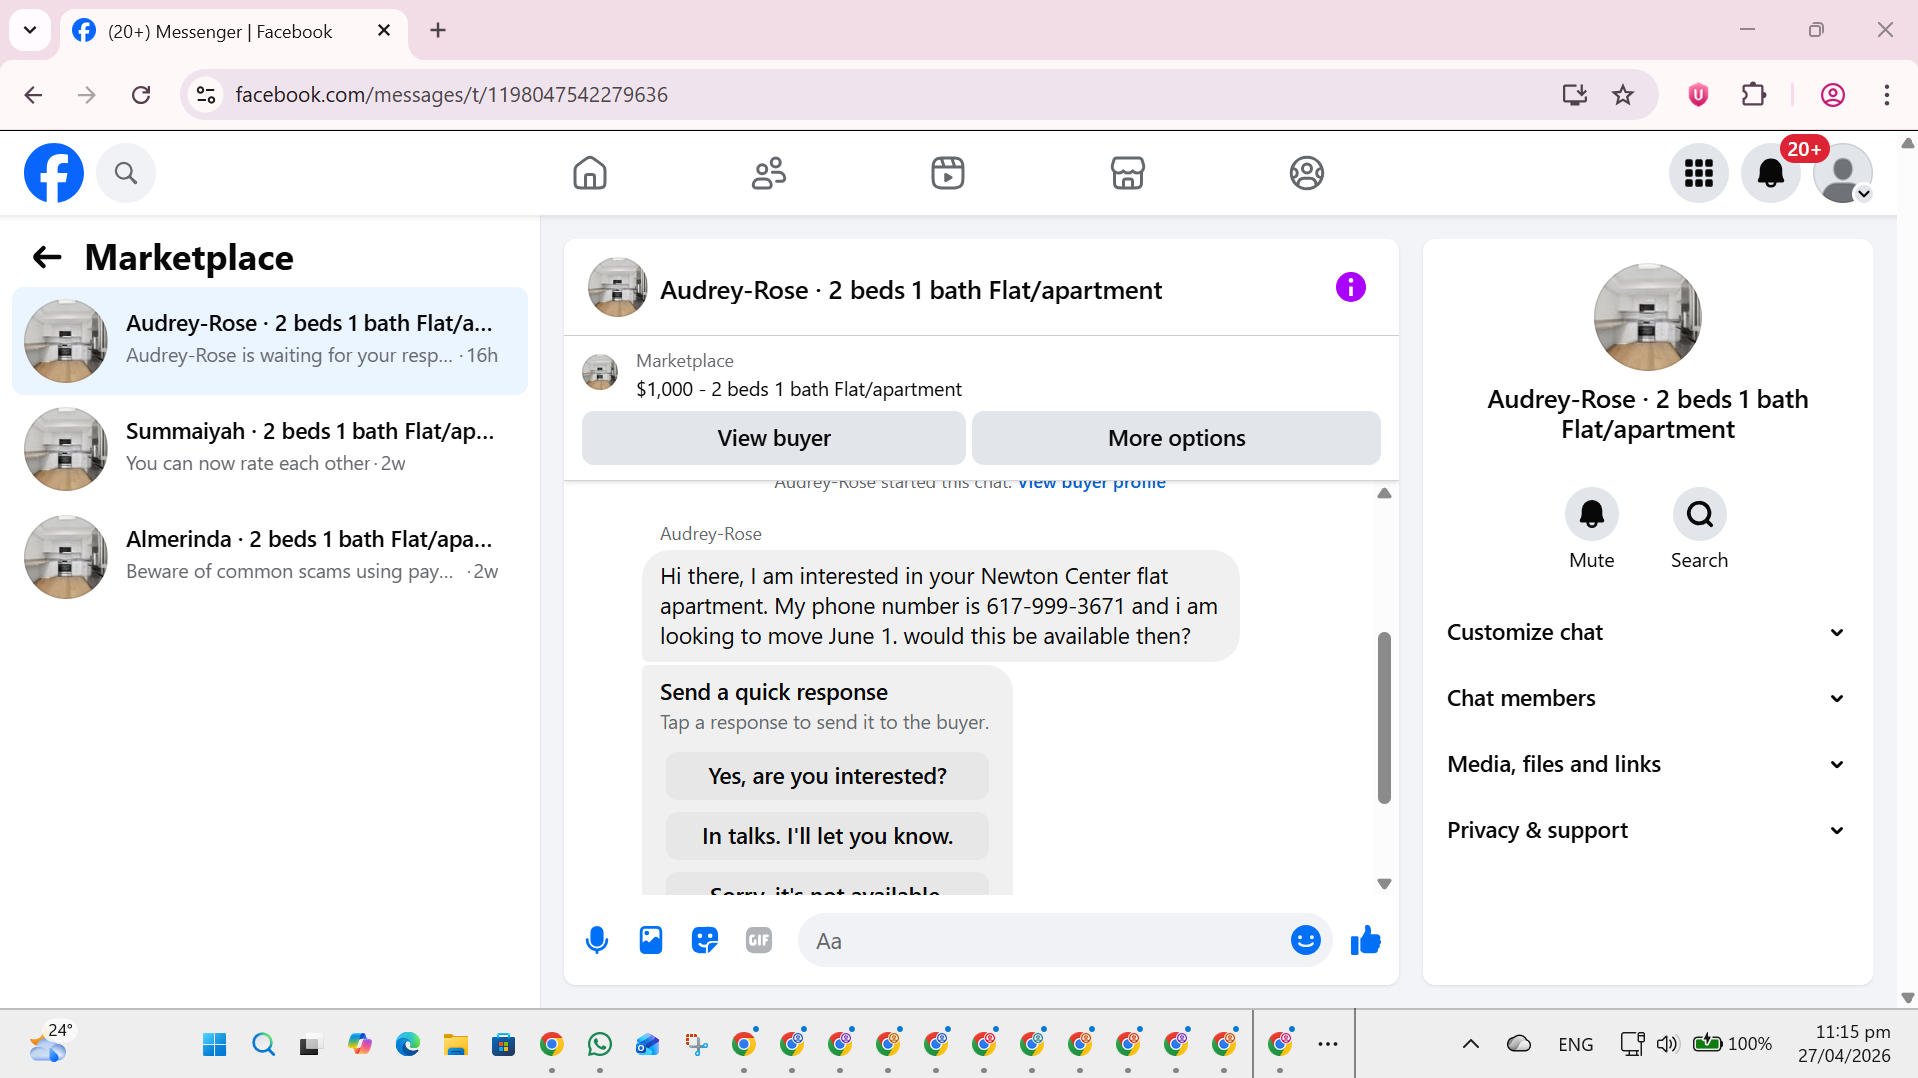
Task: Click the browser reload button
Action: click(x=141, y=95)
